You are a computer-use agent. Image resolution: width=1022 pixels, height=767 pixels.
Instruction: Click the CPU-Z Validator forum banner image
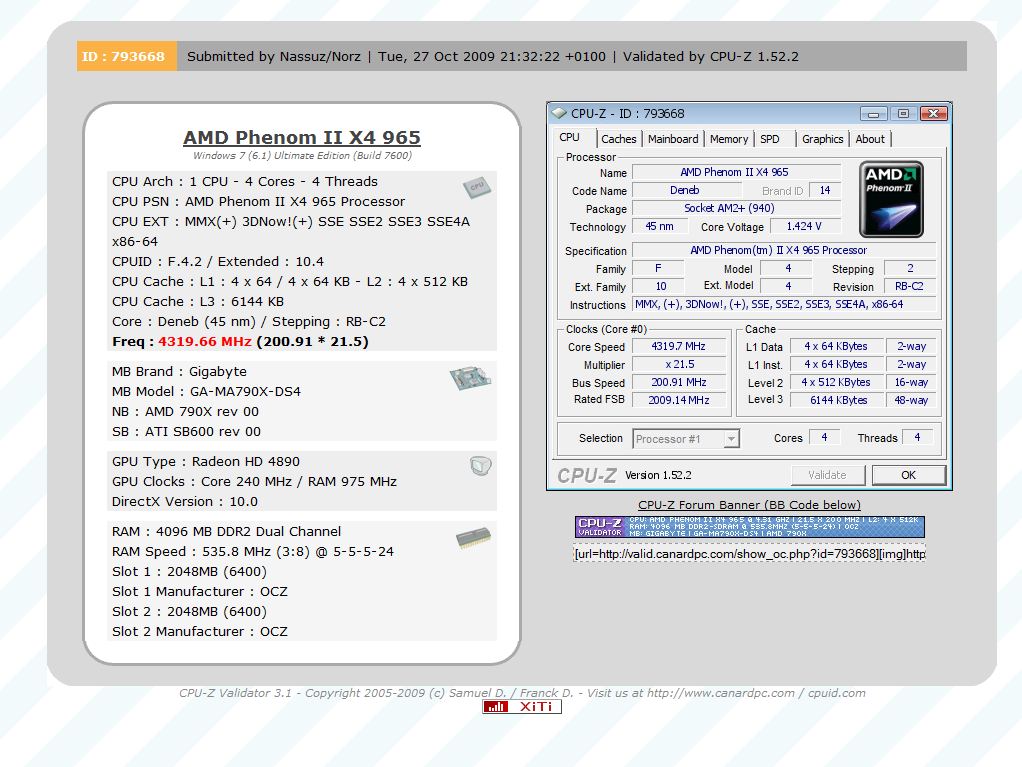point(750,527)
